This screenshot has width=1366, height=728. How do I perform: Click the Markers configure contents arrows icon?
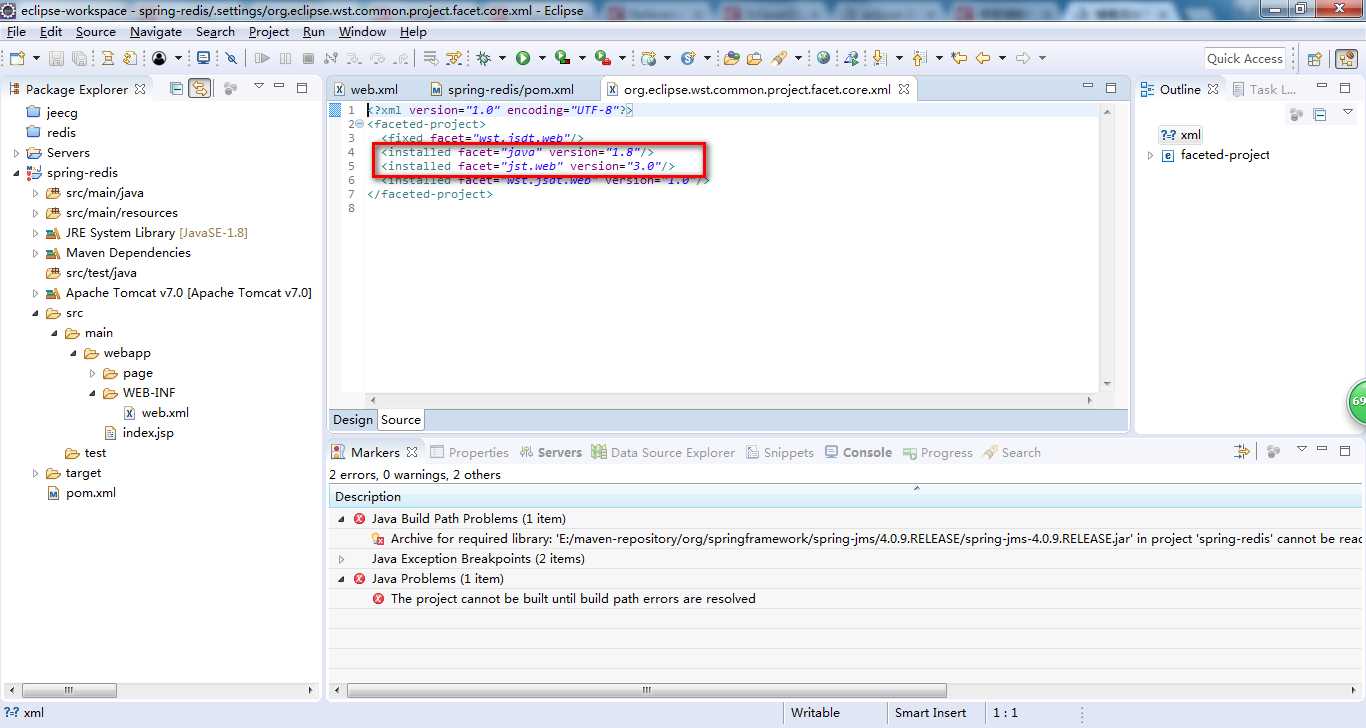tap(1242, 452)
